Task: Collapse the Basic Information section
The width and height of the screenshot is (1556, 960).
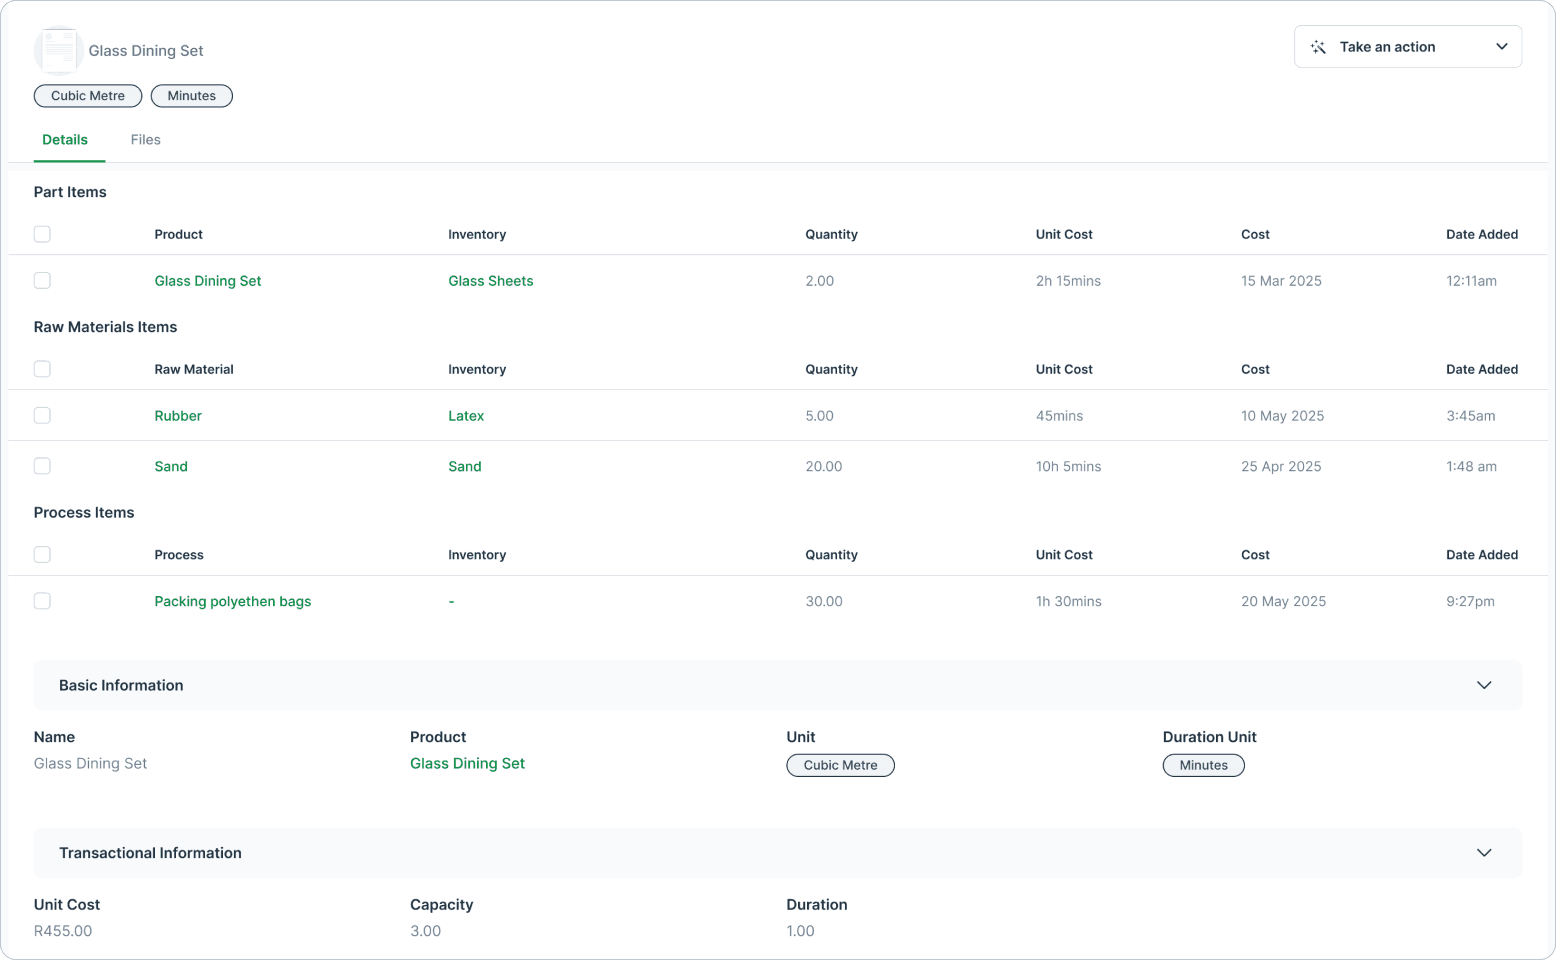Action: (1484, 685)
